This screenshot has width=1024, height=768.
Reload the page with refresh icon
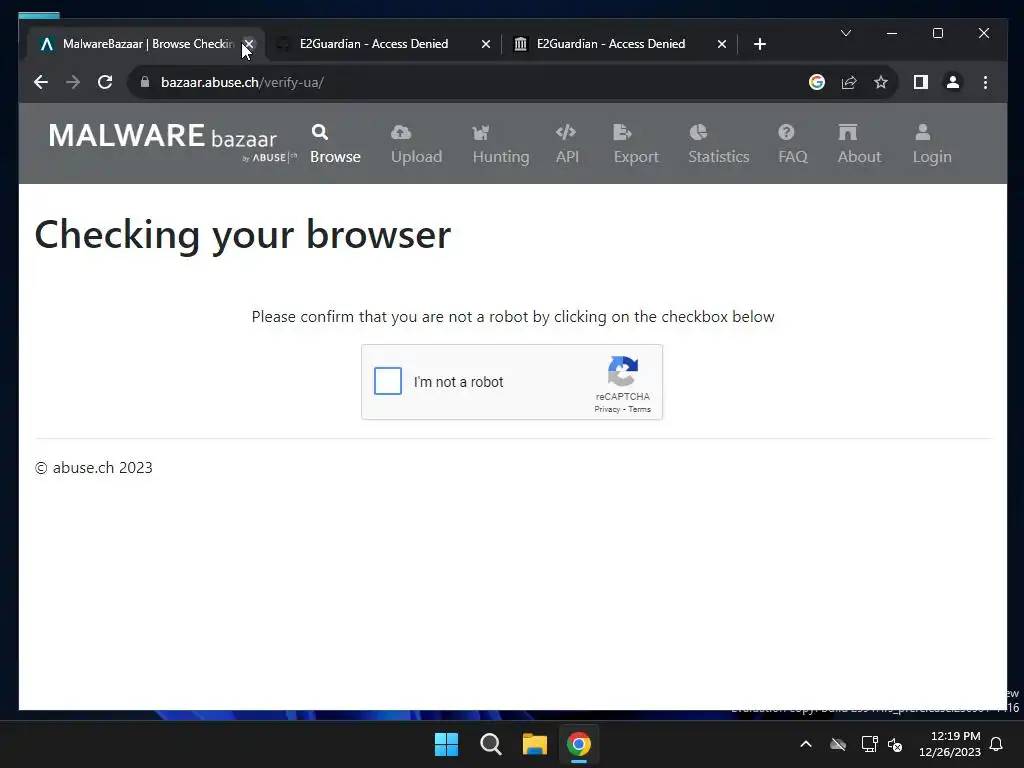[x=105, y=82]
